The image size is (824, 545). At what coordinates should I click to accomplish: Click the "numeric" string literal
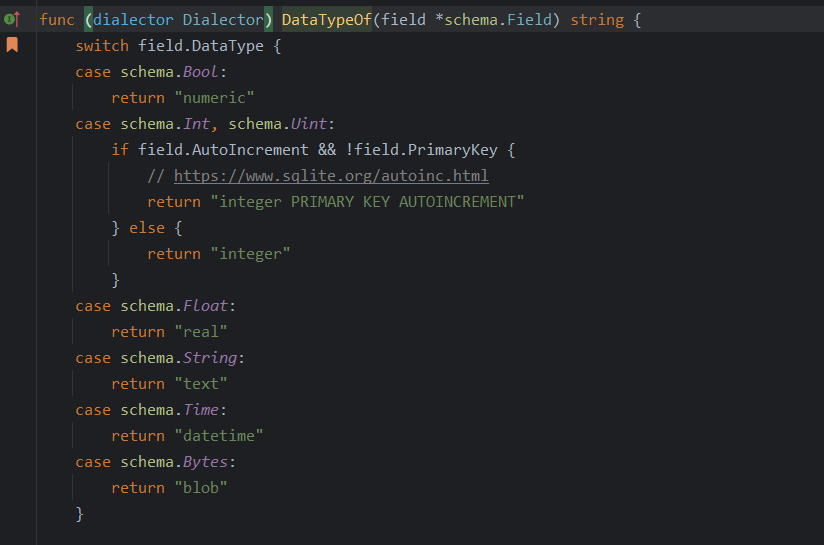coord(215,98)
